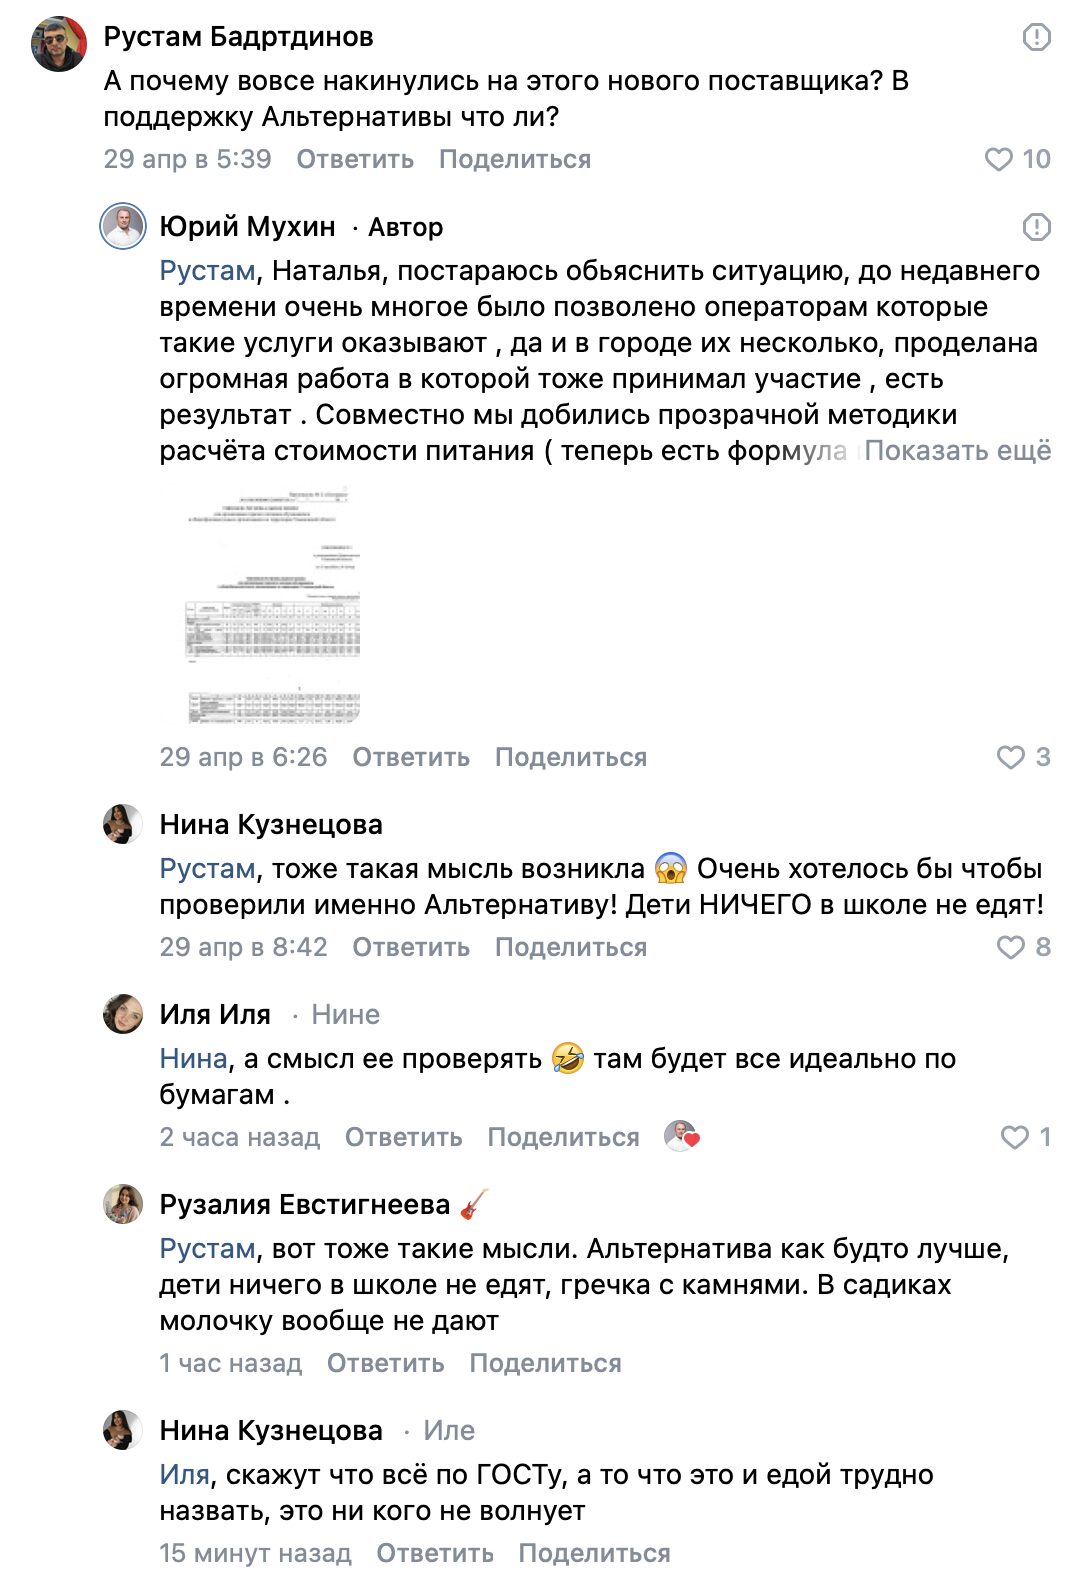The image size is (1086, 1572).
Task: Expand Юрий Мухин's reply with Показать ещё
Action: (x=957, y=451)
